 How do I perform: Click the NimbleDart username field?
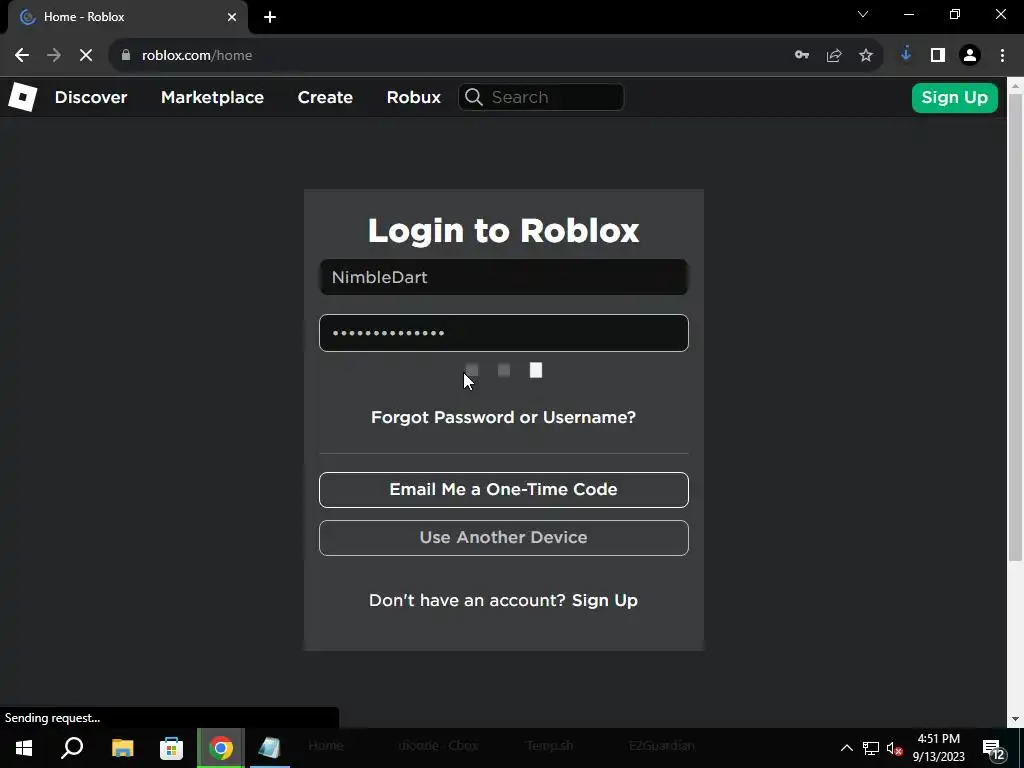[504, 277]
